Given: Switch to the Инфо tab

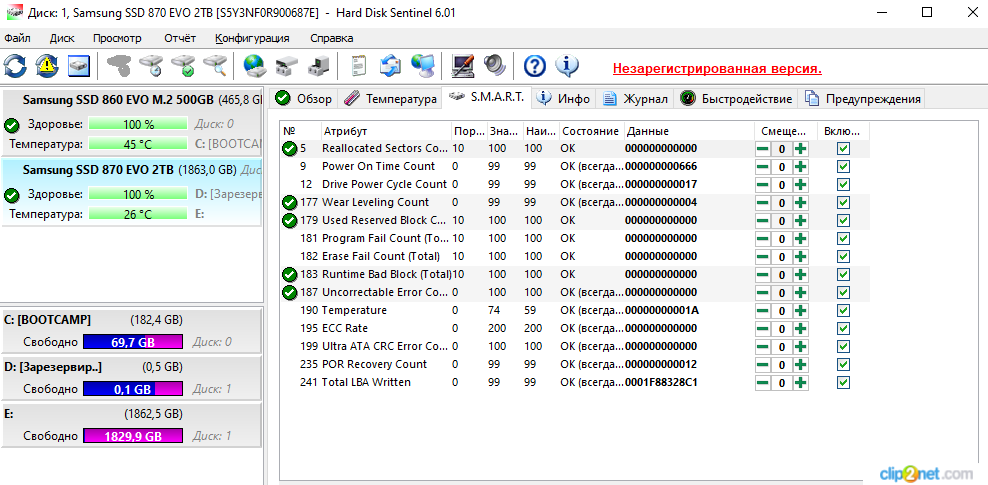Looking at the screenshot, I should (x=565, y=99).
